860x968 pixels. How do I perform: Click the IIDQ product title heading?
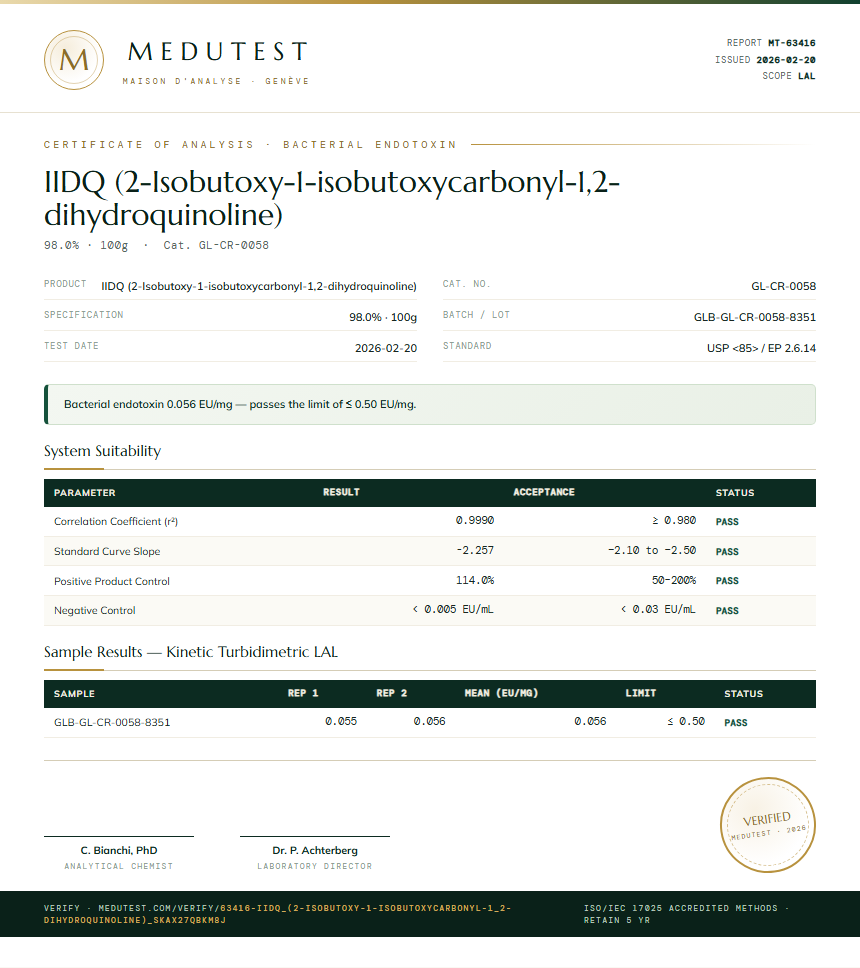[x=332, y=198]
